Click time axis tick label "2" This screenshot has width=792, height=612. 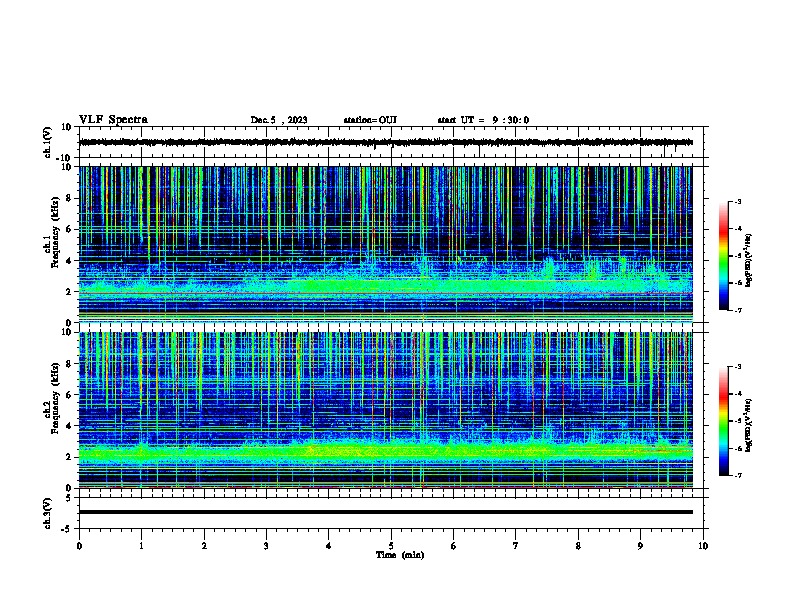[204, 546]
